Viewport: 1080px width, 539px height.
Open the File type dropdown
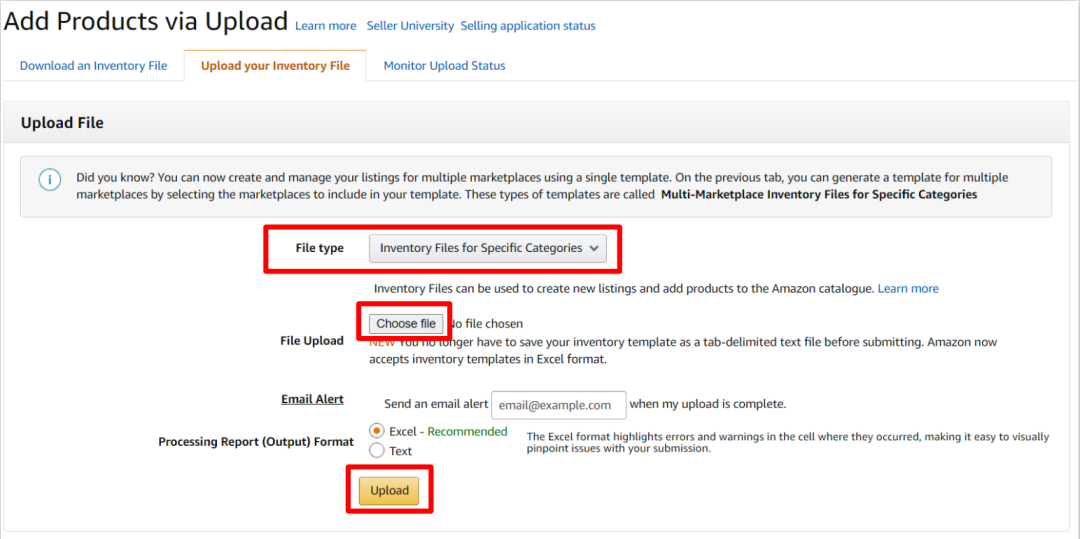487,248
